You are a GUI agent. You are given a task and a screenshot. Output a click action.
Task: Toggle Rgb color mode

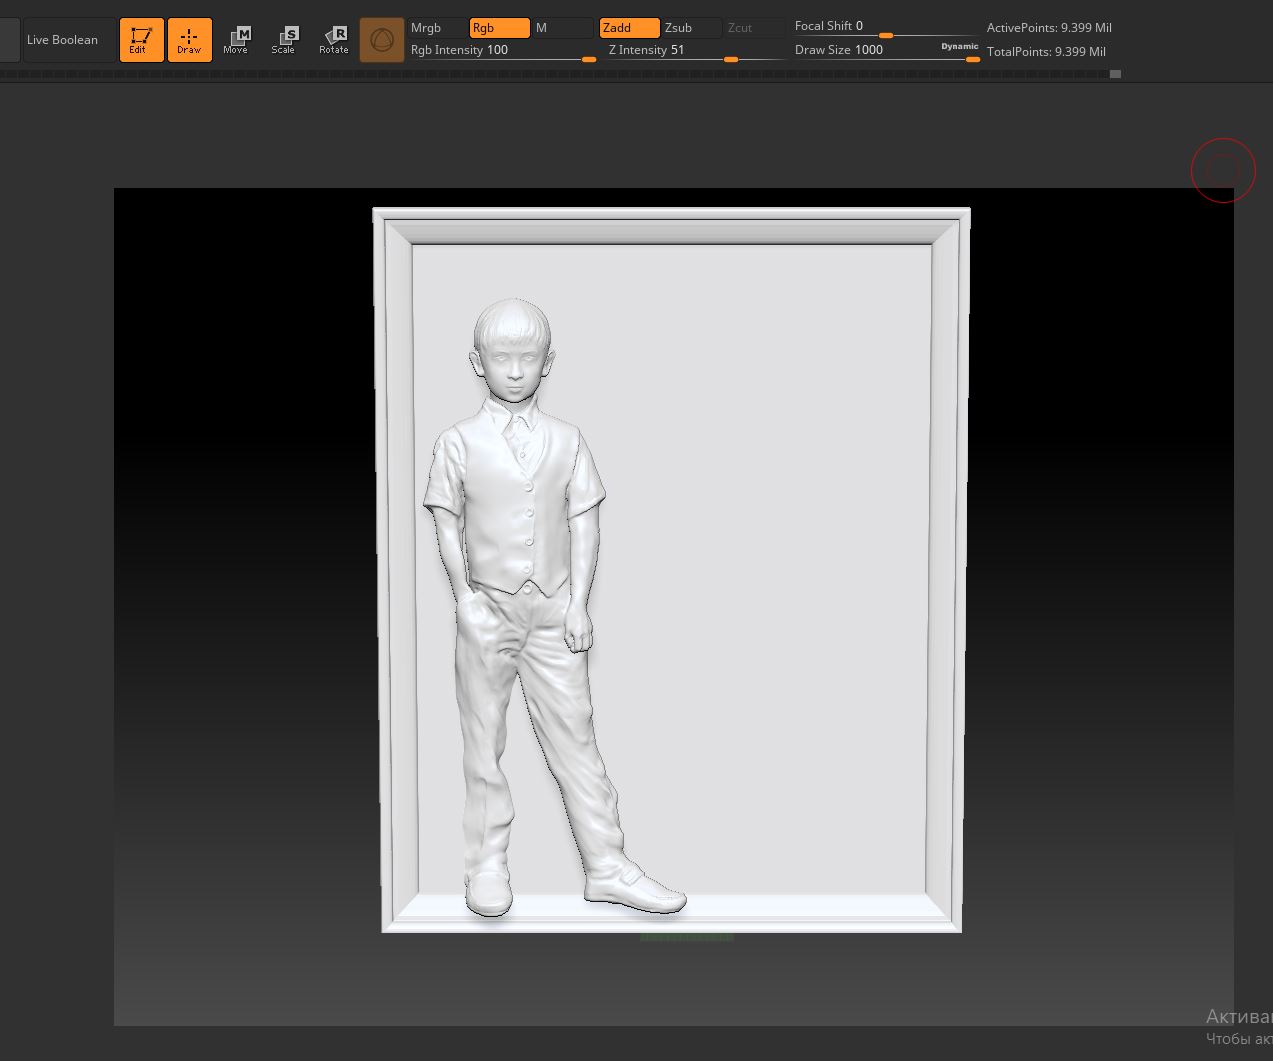[499, 28]
